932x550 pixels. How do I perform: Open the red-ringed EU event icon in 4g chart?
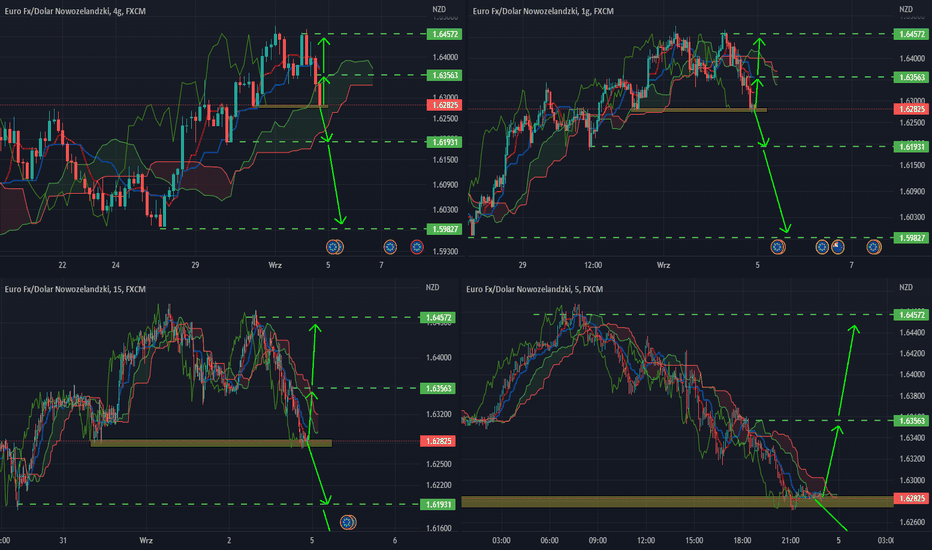coord(417,247)
